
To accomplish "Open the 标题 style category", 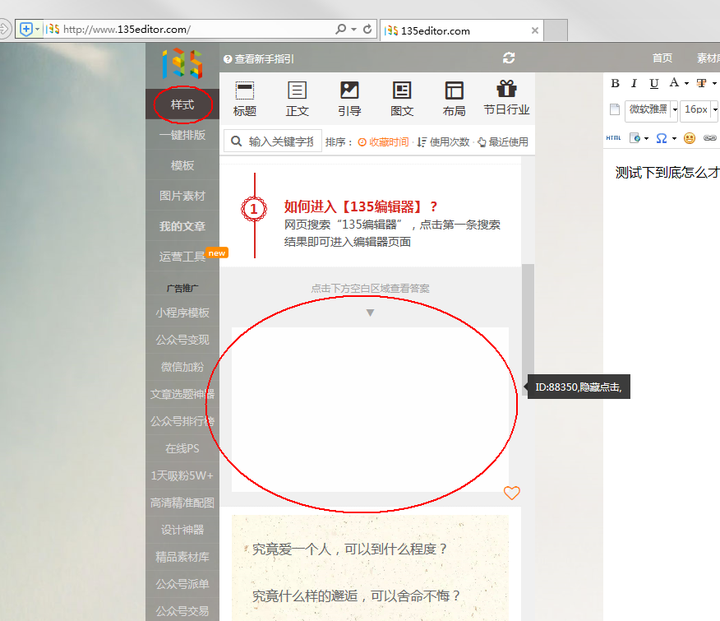I will (x=244, y=99).
